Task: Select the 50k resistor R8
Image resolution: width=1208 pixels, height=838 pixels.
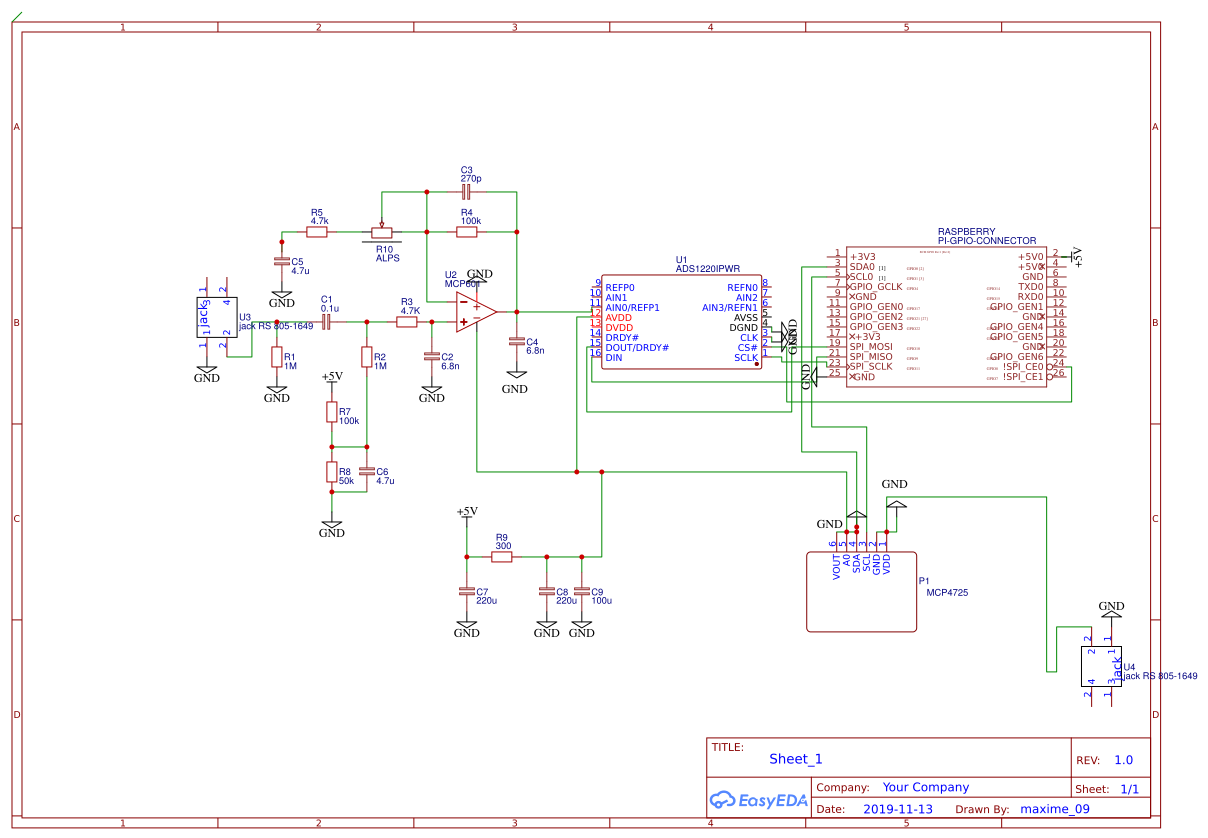Action: tap(331, 471)
